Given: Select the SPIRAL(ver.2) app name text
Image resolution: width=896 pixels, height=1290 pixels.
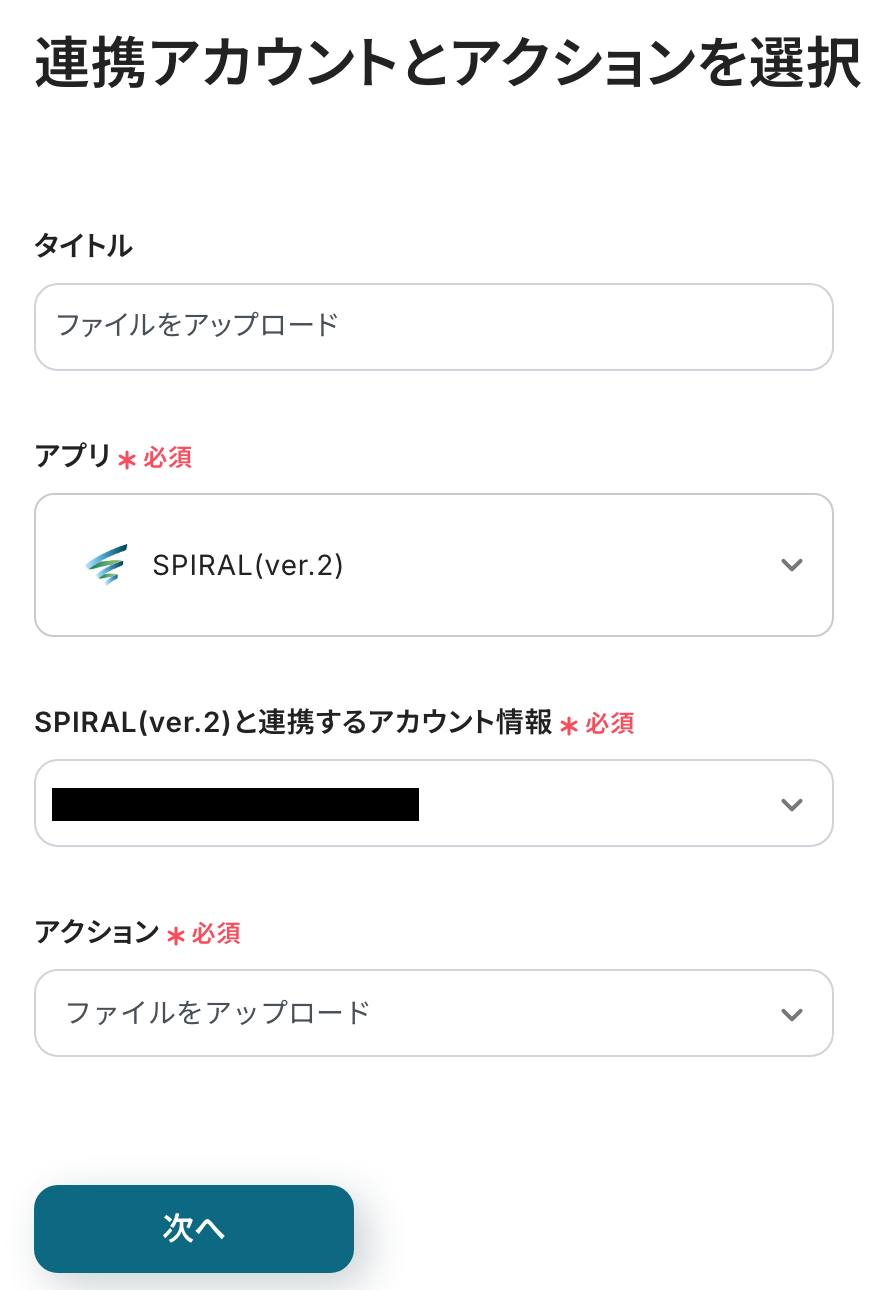Looking at the screenshot, I should [x=247, y=566].
